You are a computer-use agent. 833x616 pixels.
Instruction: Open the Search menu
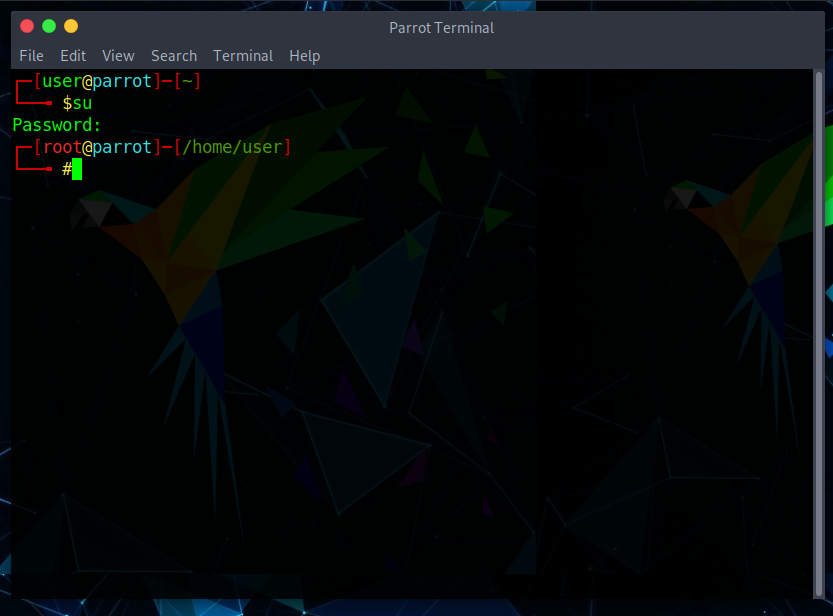[x=174, y=56]
